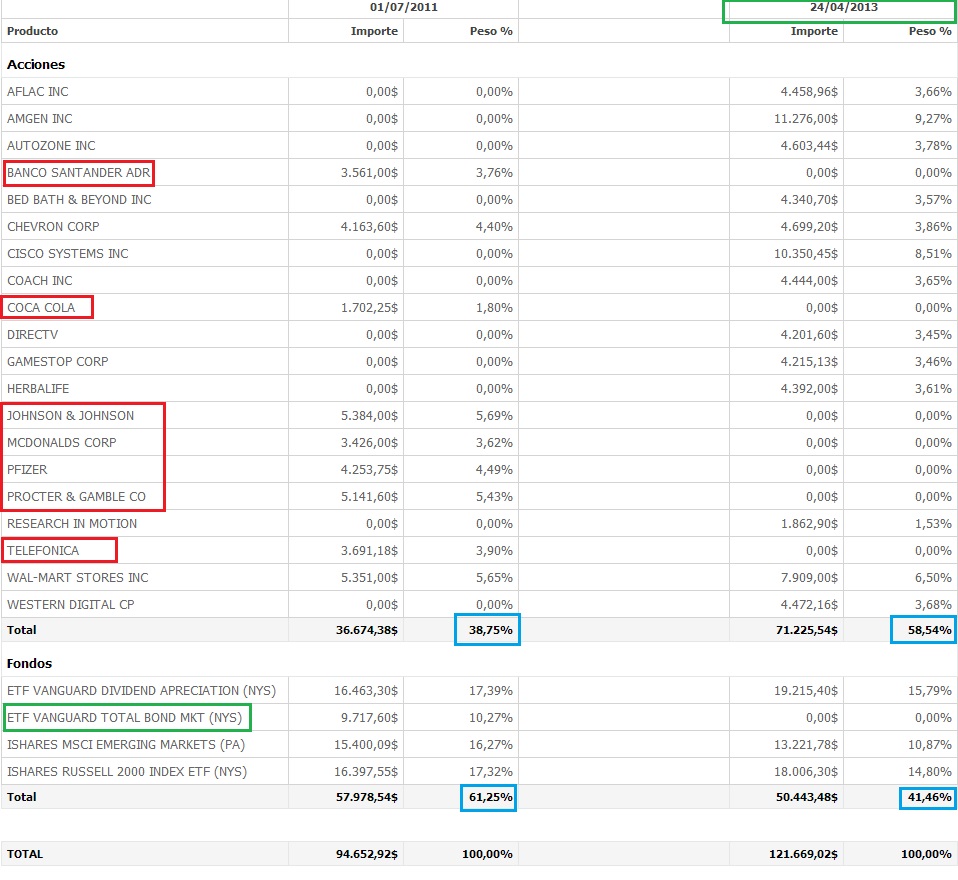Select the 121.669,02$ grand total
Viewport: 958px width, 880px height.
tap(803, 854)
